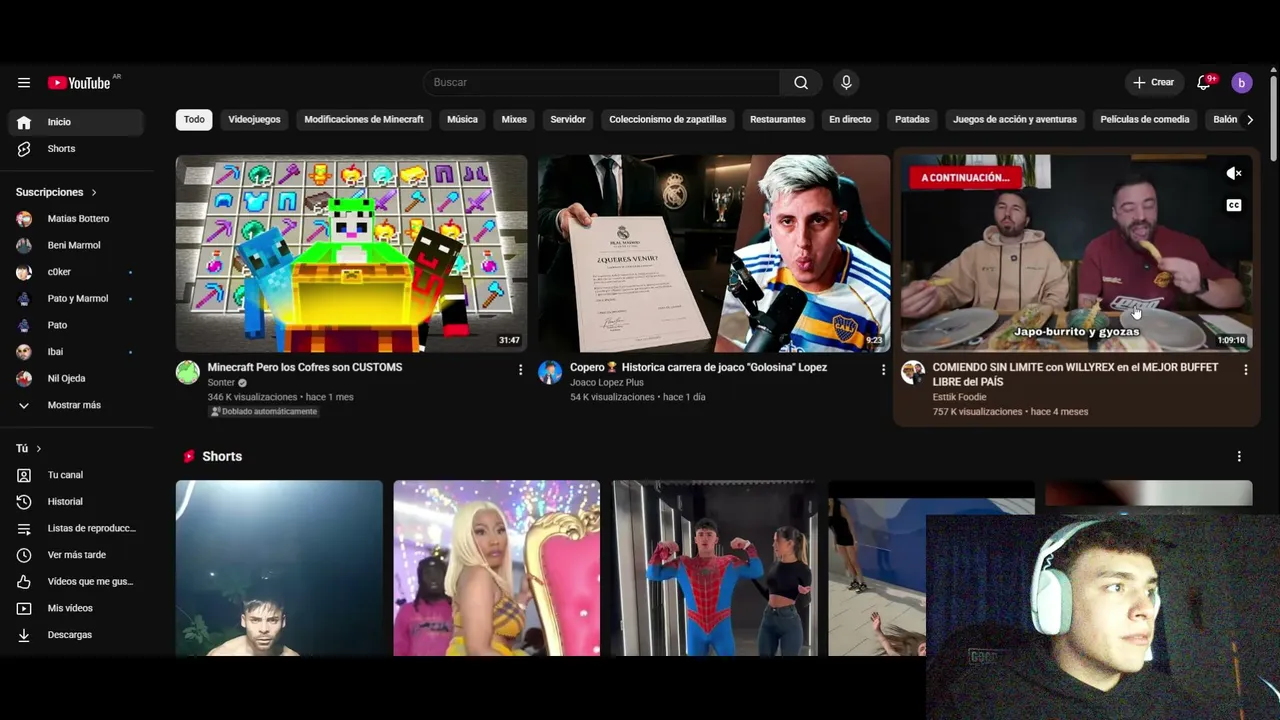1280x720 pixels.
Task: Filter by Juegos de acción y aventuras
Action: [x=1015, y=120]
